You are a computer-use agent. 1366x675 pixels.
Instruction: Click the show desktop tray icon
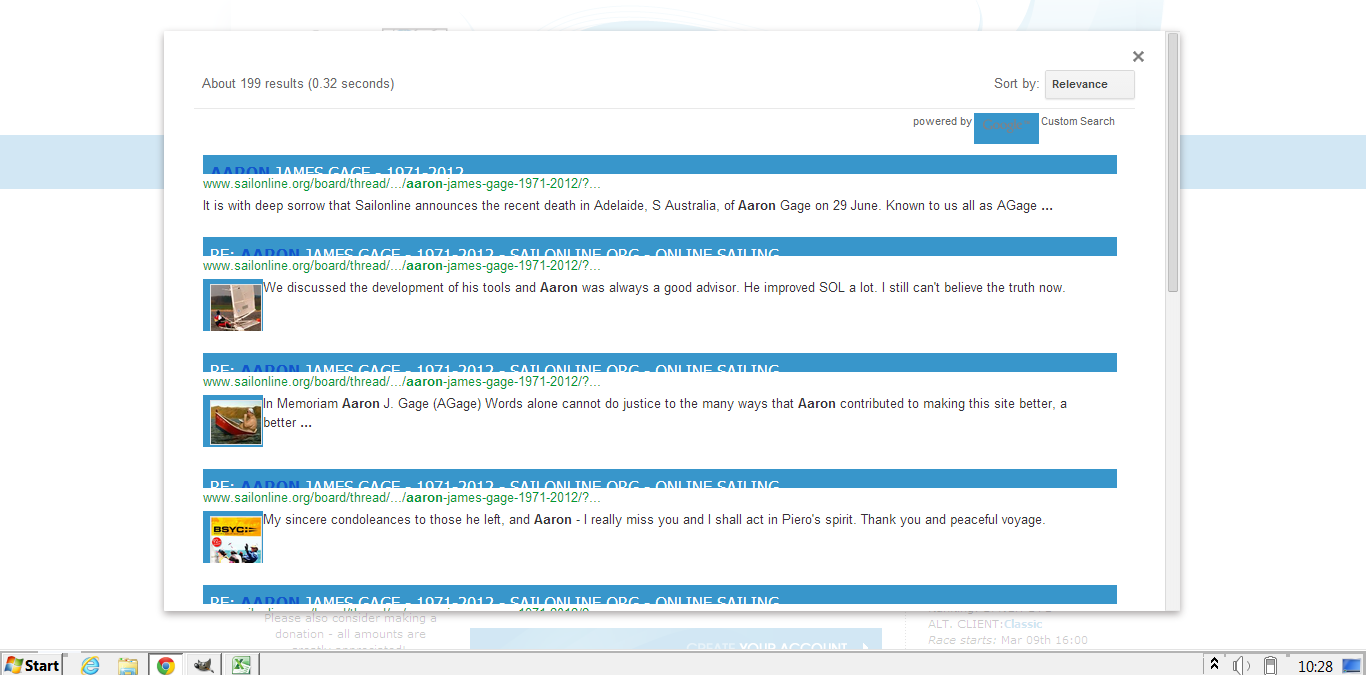pos(1352,665)
